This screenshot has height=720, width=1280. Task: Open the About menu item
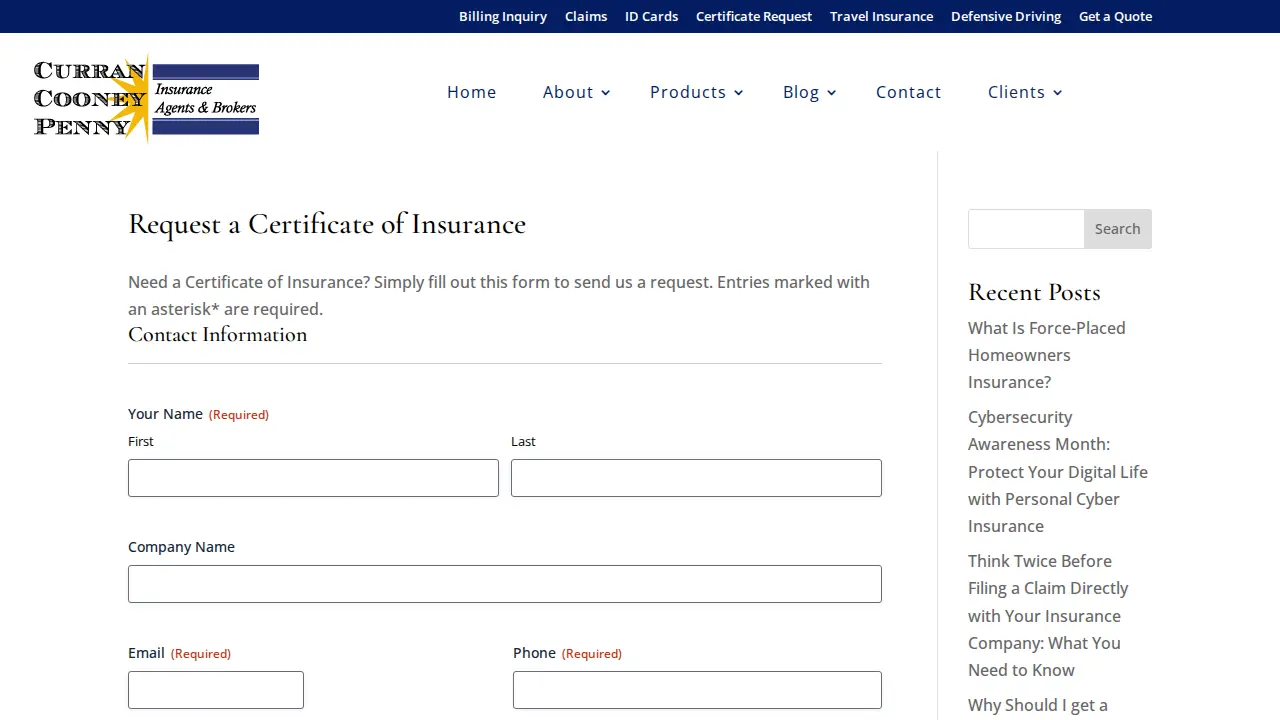click(x=568, y=92)
